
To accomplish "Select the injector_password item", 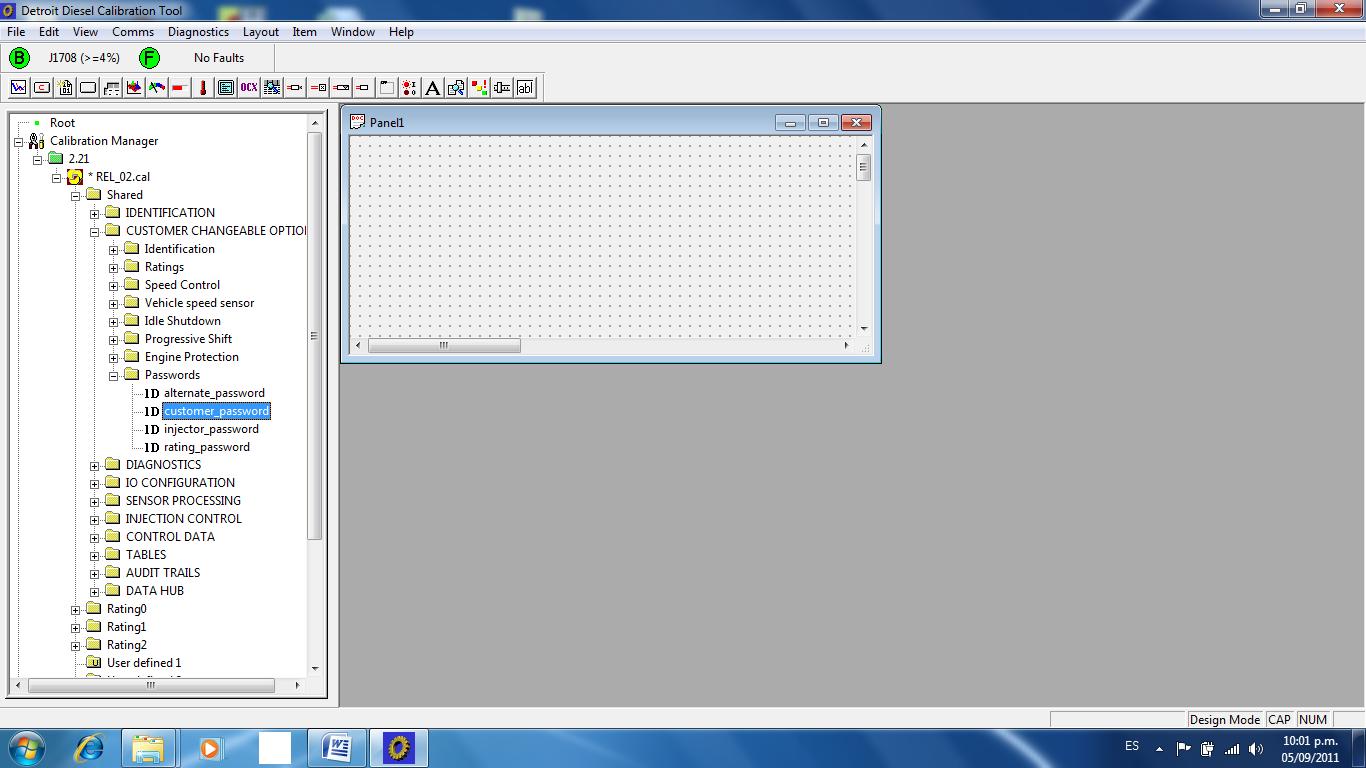I will pos(211,429).
